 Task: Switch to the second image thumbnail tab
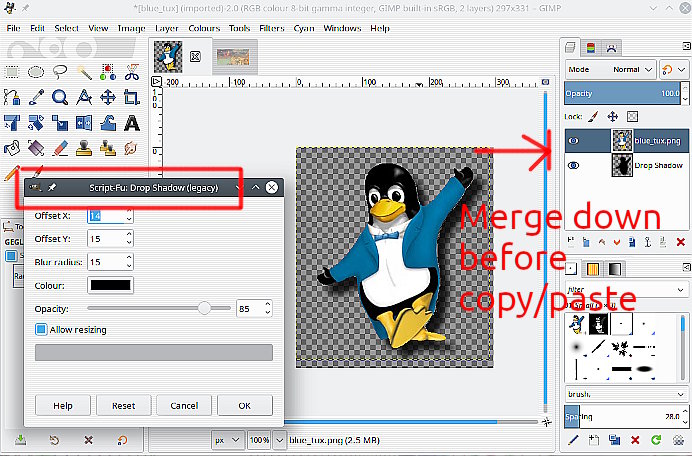[233, 57]
